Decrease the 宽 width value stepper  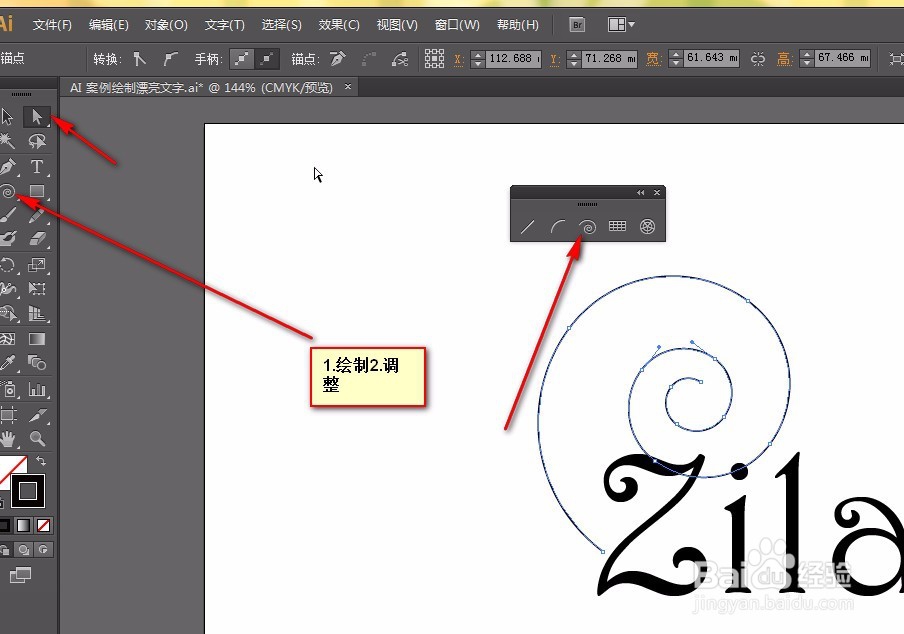[675, 62]
